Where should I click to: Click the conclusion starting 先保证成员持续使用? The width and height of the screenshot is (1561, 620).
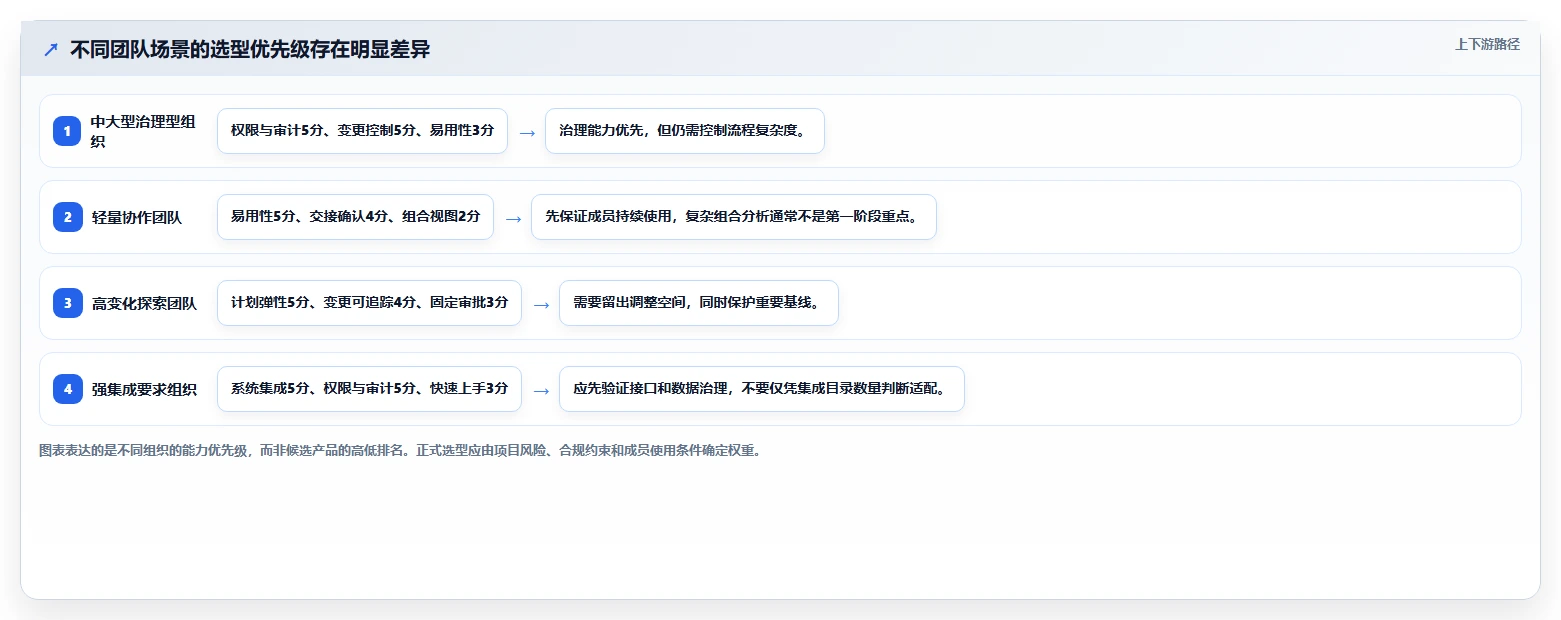coord(734,217)
